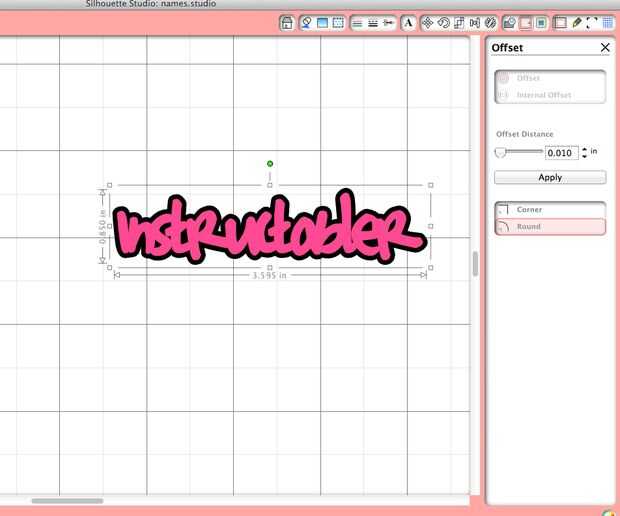Apply the offset
The height and width of the screenshot is (516, 620).
(x=550, y=177)
